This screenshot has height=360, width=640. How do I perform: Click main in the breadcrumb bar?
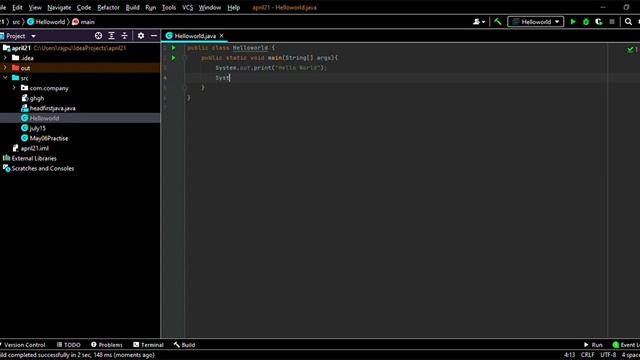[83, 22]
